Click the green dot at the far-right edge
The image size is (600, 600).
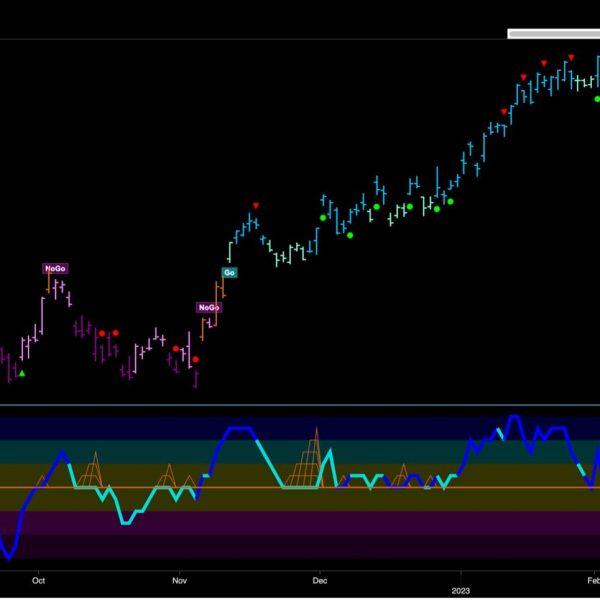pos(597,98)
